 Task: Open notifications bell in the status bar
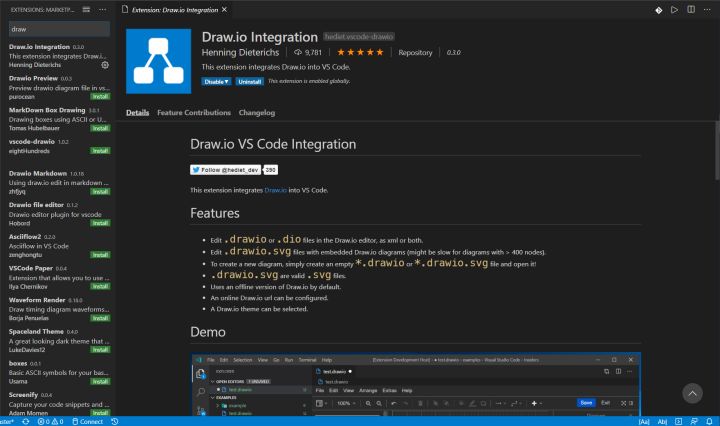(709, 421)
